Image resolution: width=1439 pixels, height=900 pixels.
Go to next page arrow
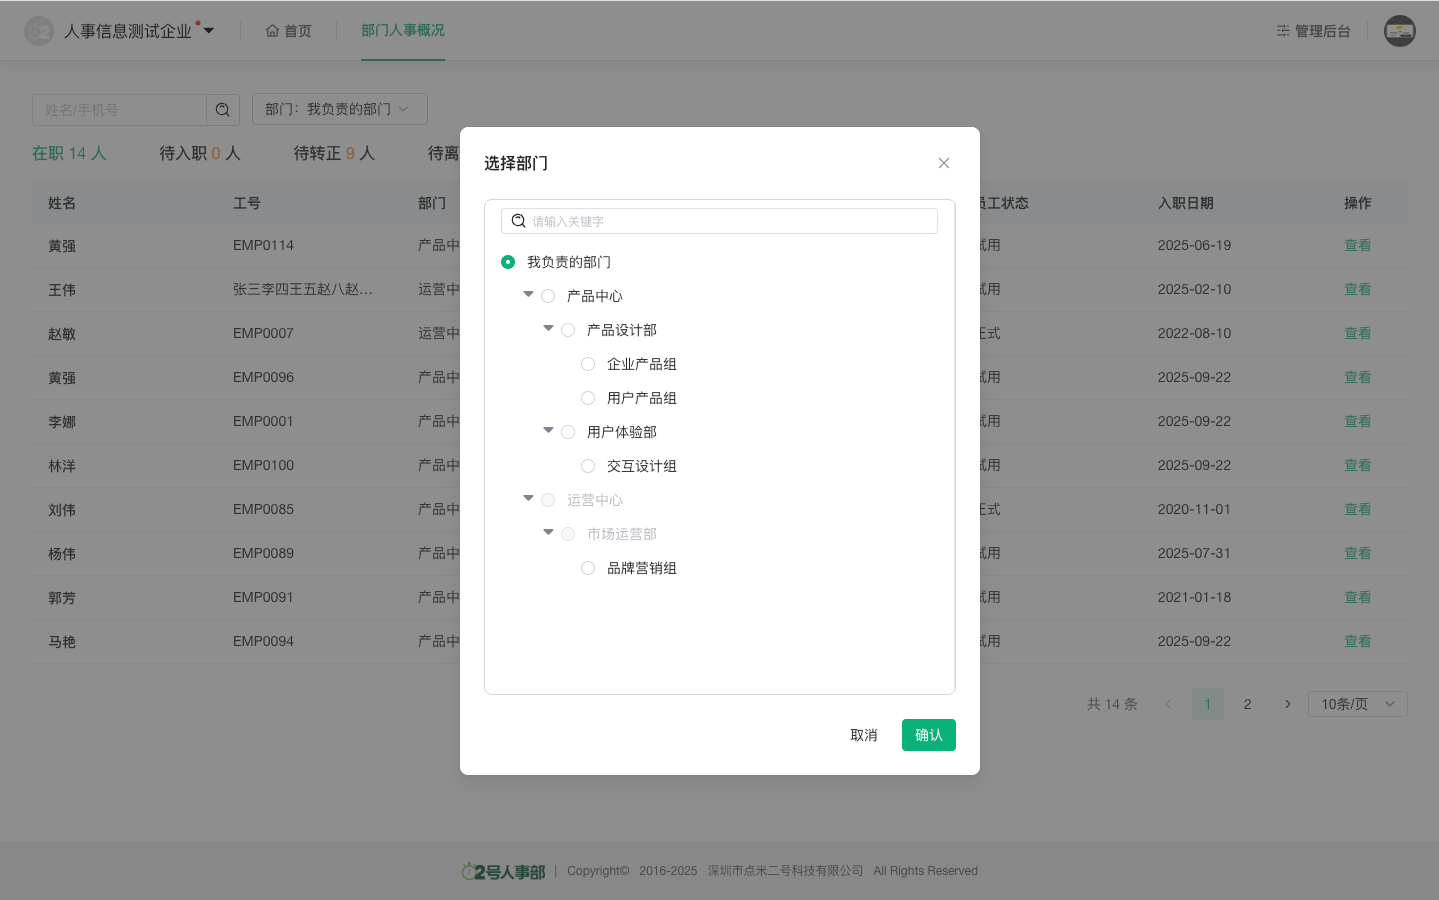[x=1287, y=704]
